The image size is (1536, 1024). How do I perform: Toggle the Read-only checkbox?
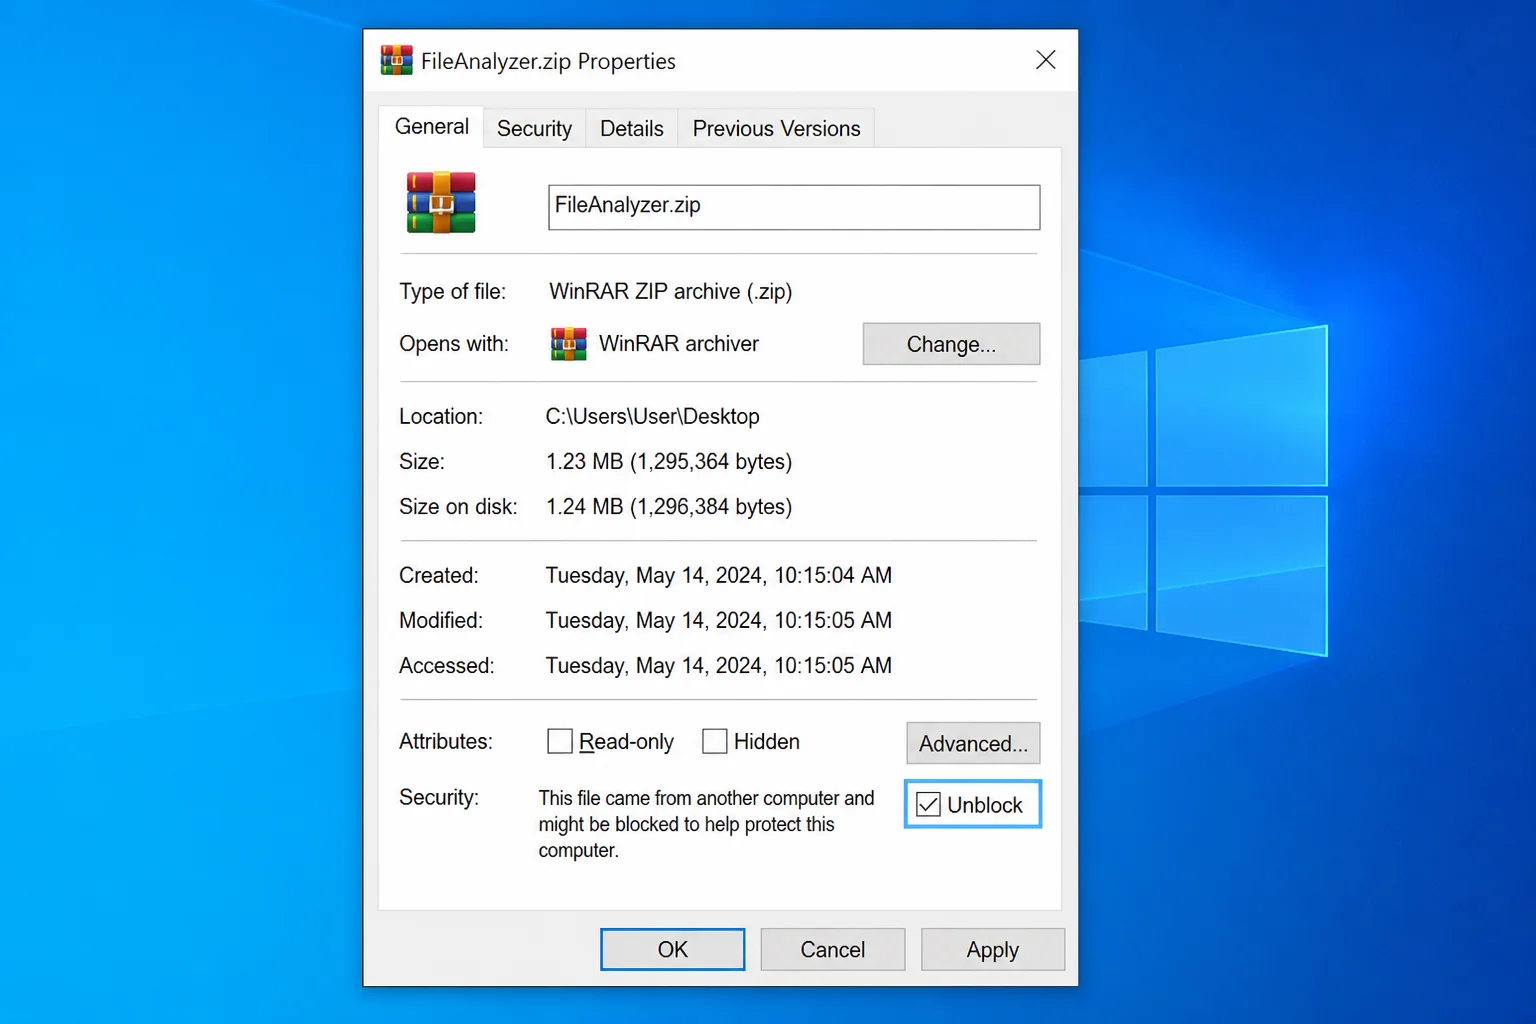(560, 741)
